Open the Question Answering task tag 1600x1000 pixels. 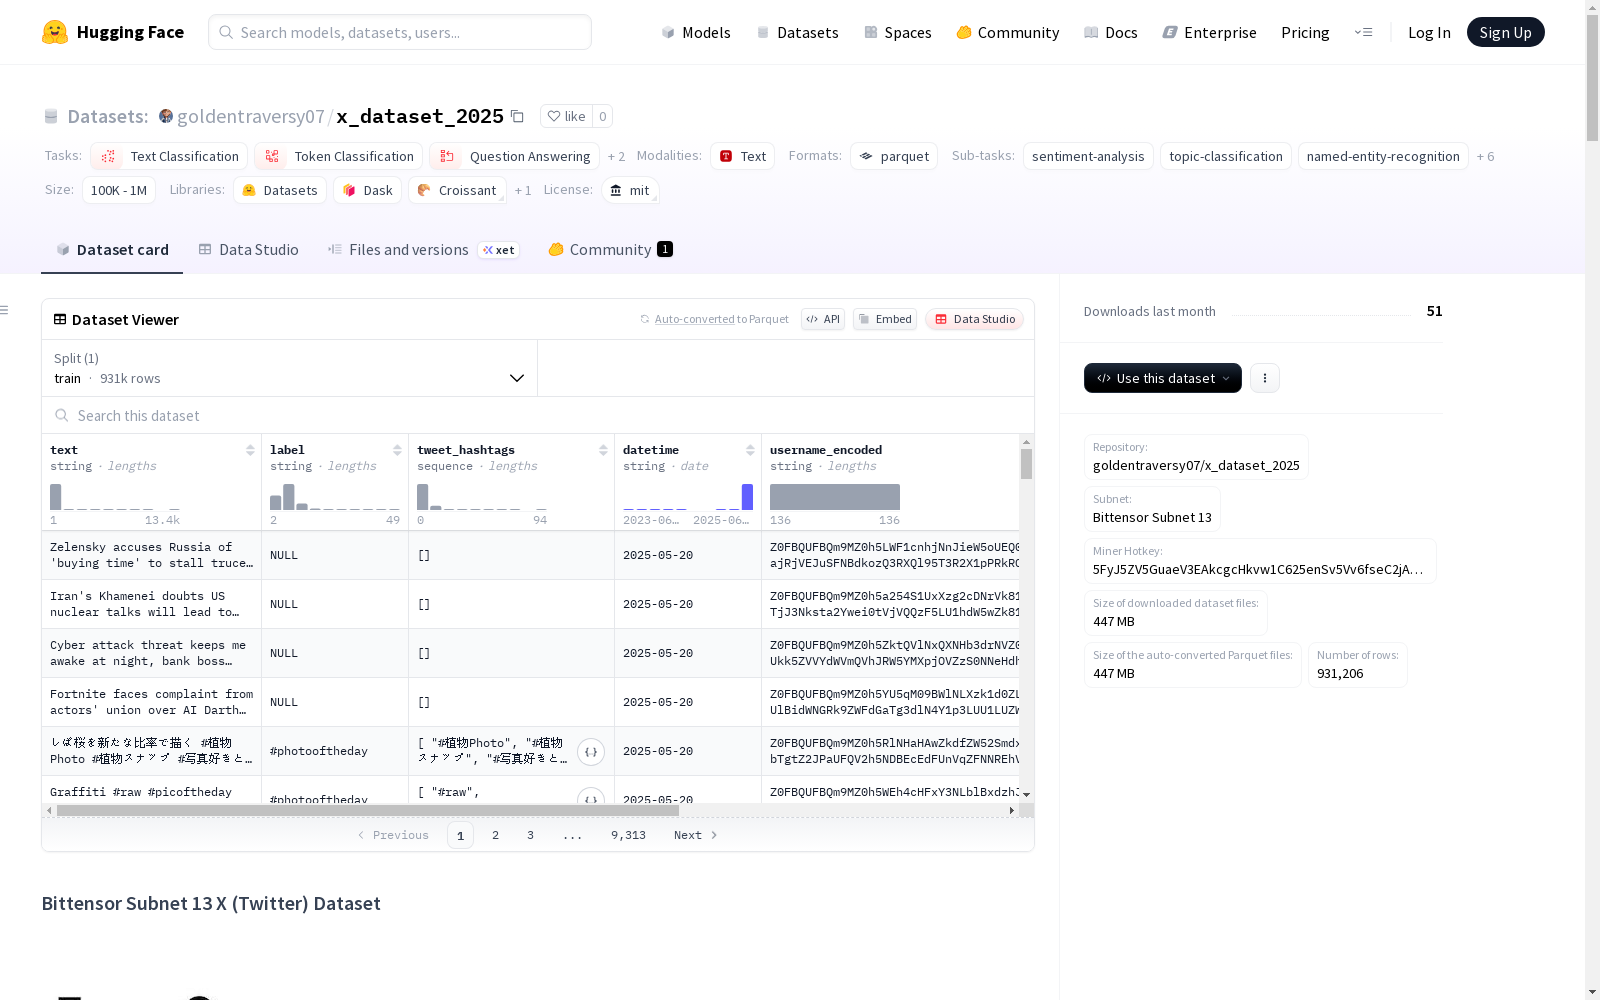(x=514, y=156)
